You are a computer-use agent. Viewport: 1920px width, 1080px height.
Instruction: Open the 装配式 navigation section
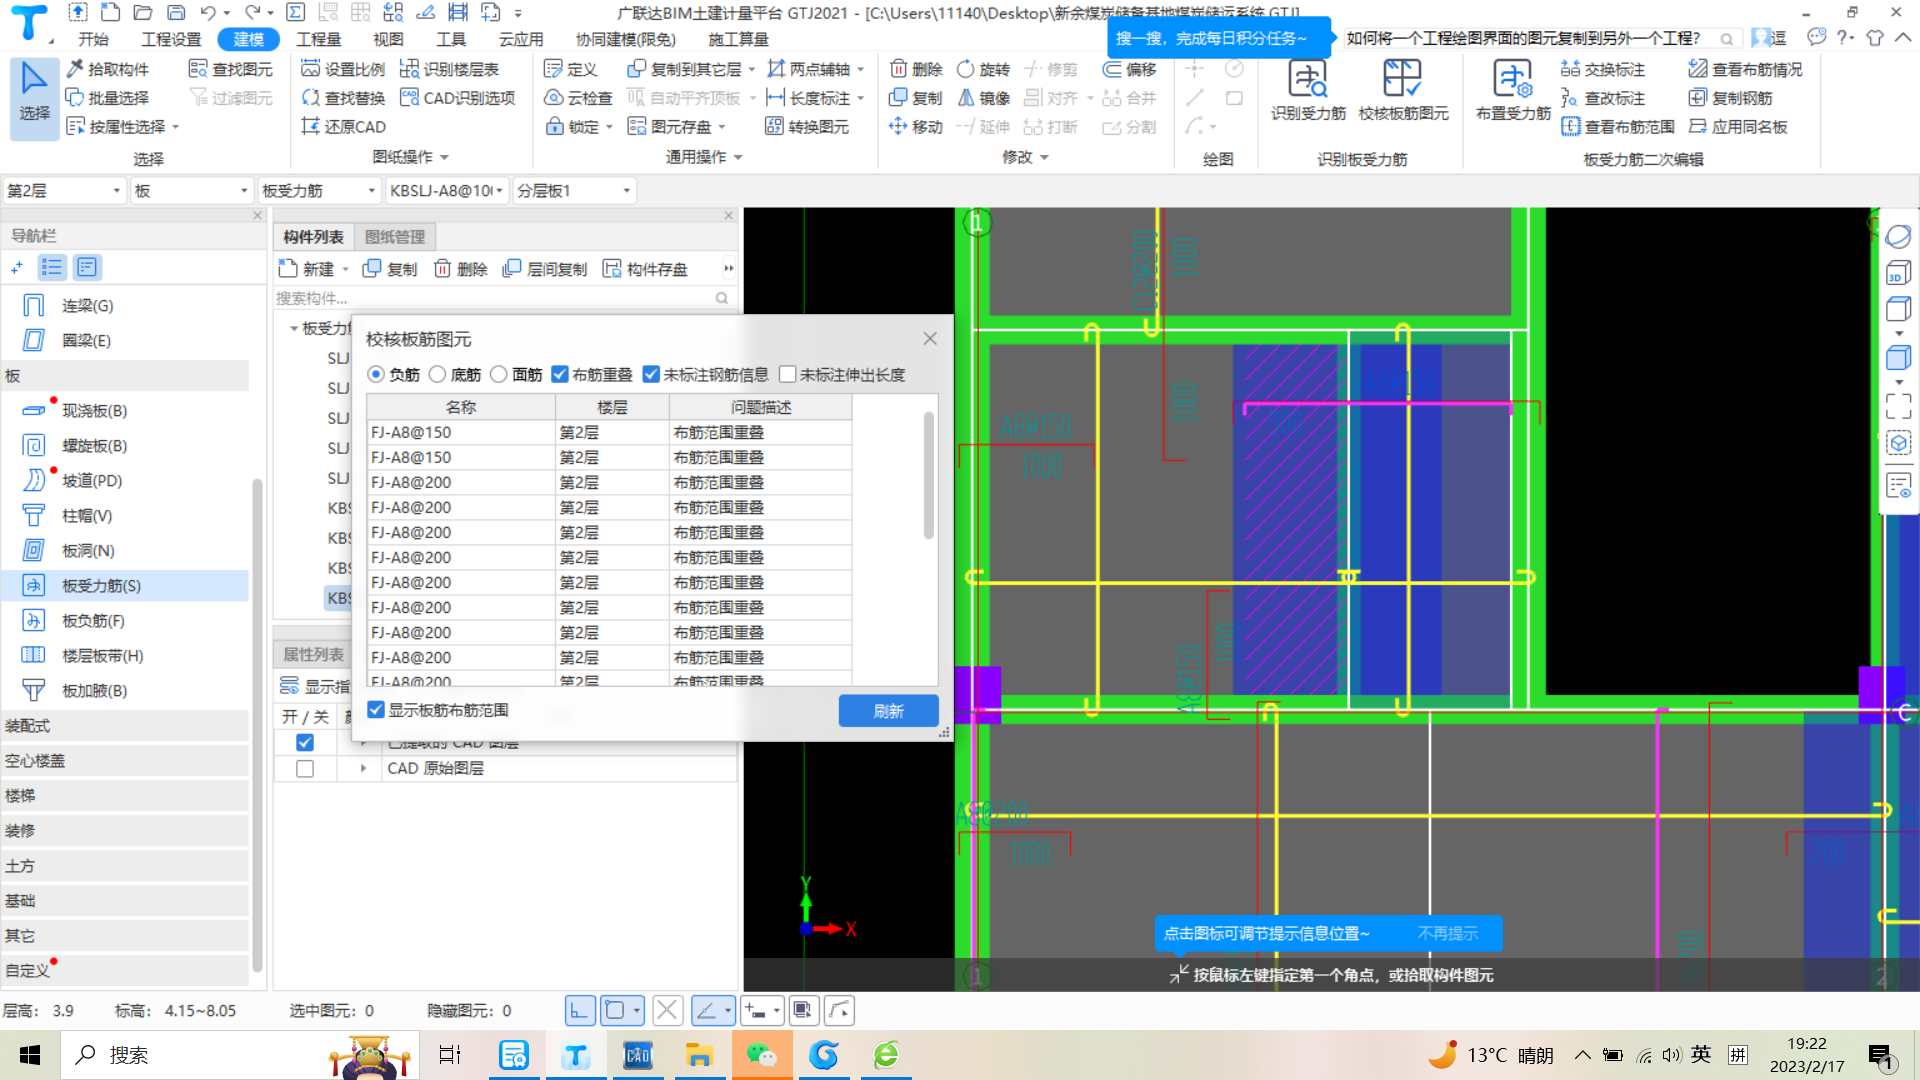(x=125, y=726)
